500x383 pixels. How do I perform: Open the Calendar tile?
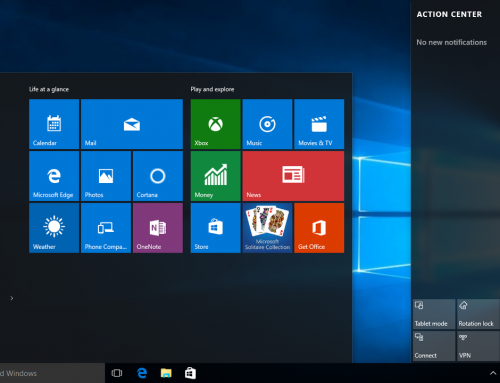[x=54, y=124]
